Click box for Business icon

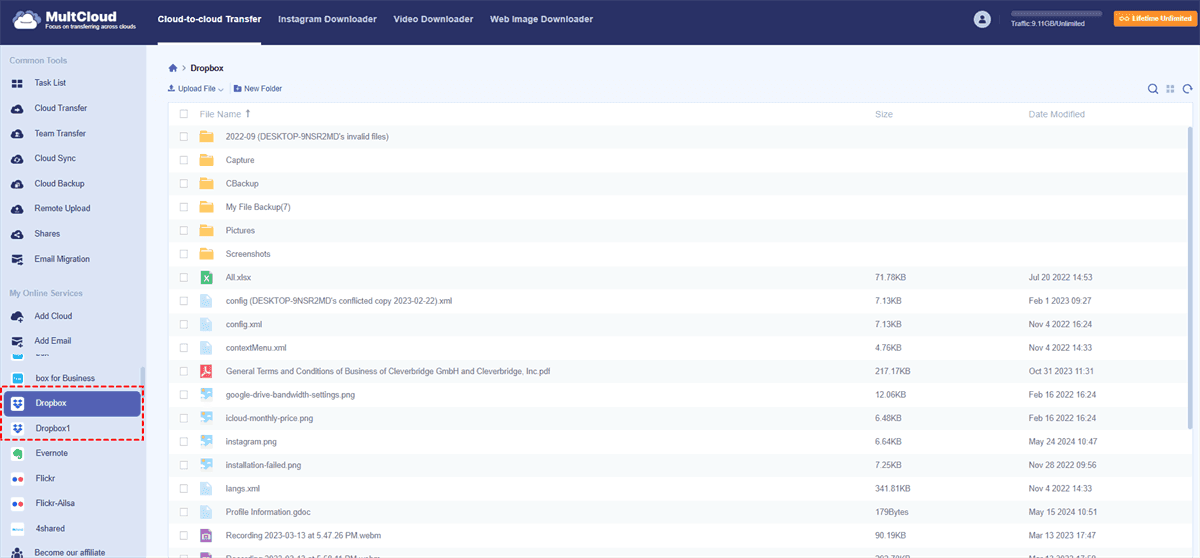(x=17, y=378)
